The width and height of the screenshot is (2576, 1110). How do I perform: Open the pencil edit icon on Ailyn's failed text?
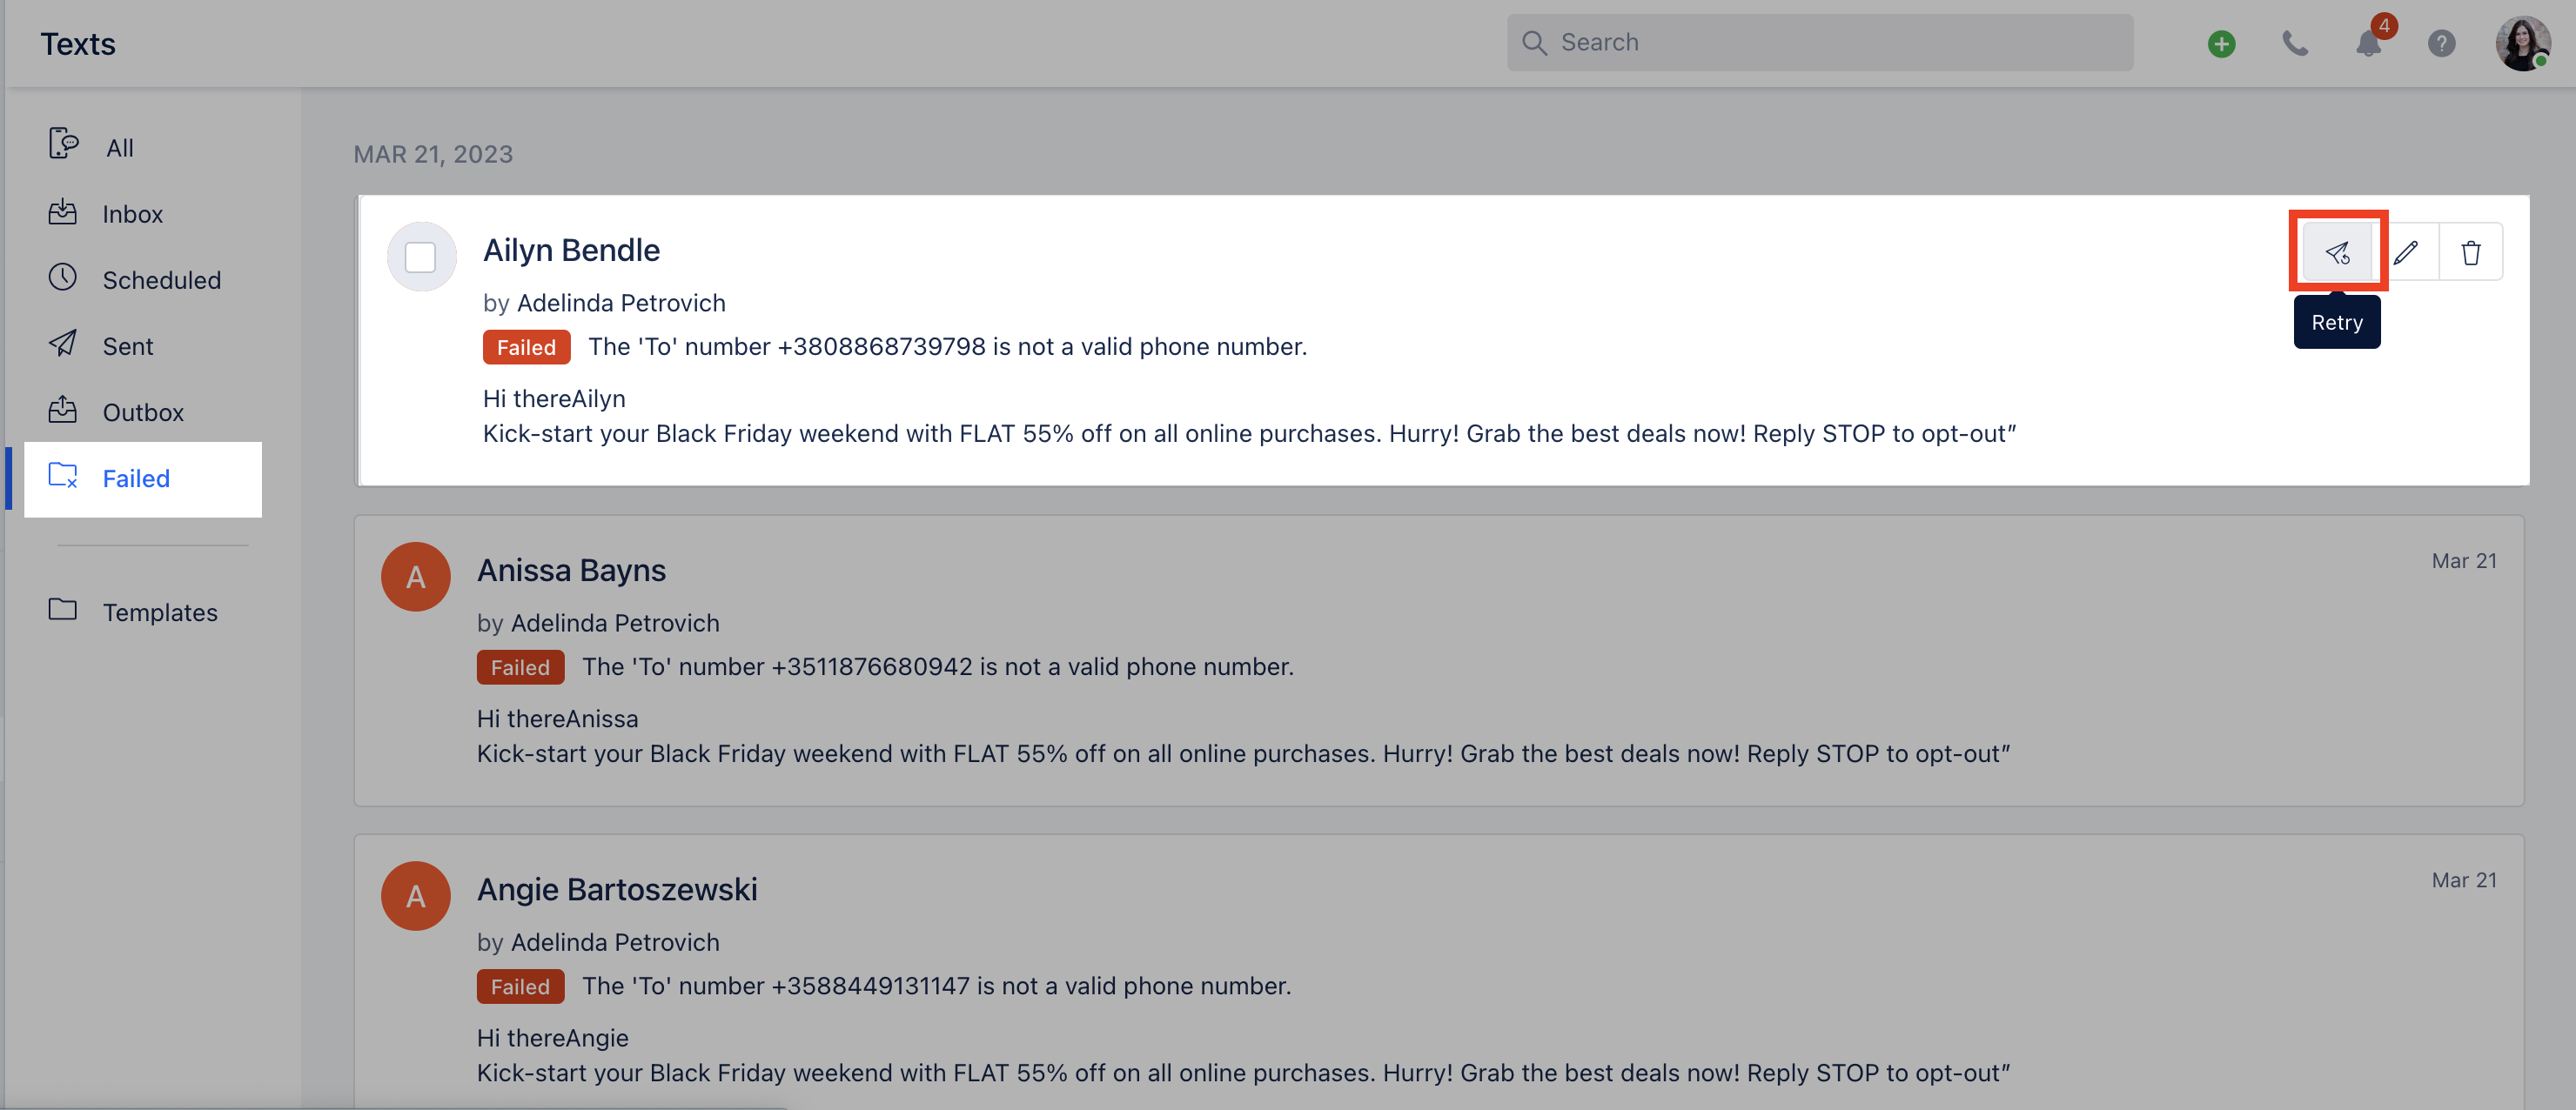point(2408,251)
